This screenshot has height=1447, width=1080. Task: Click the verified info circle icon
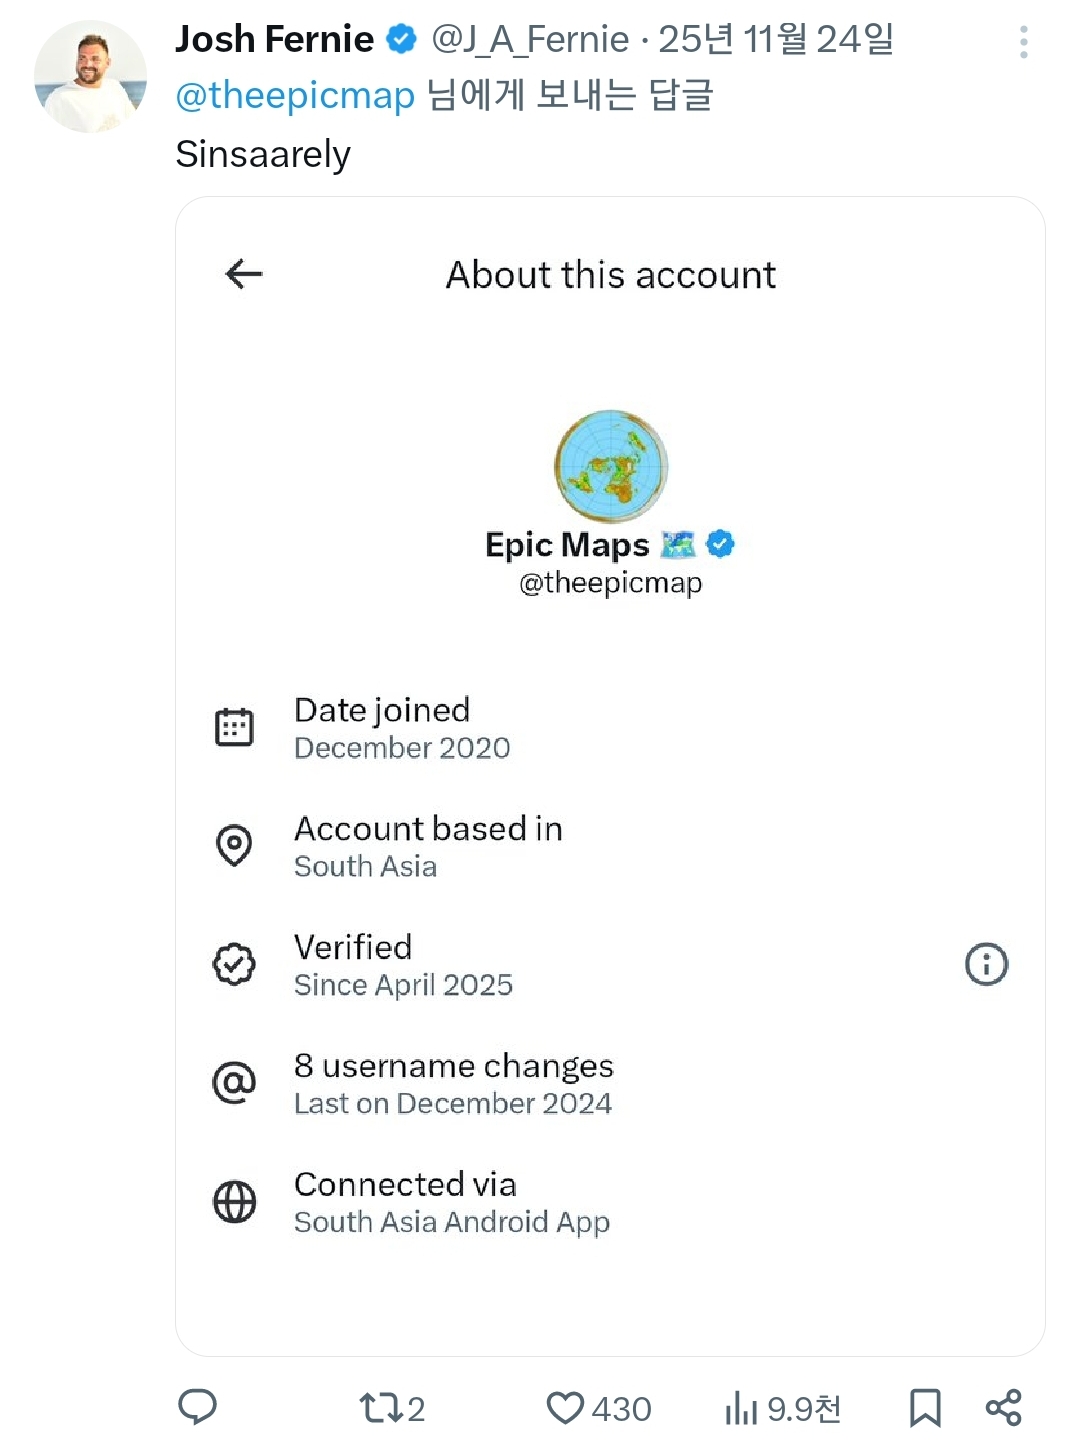point(986,964)
